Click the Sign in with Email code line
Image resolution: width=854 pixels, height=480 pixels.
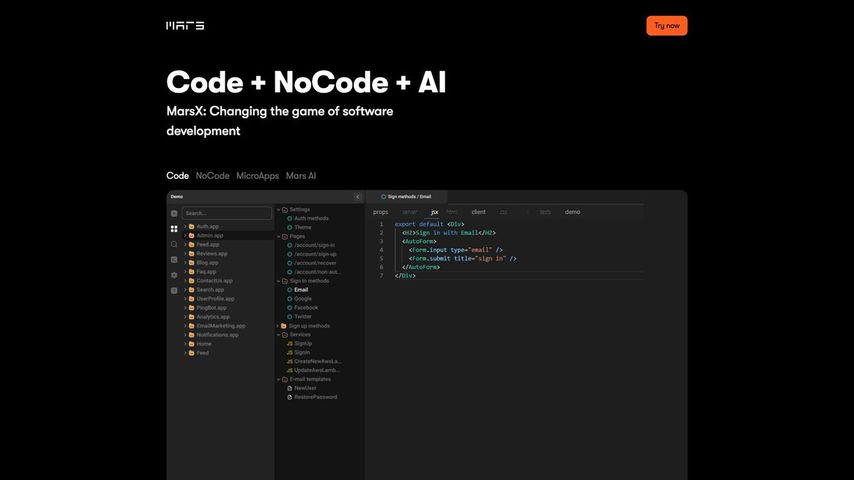click(449, 233)
